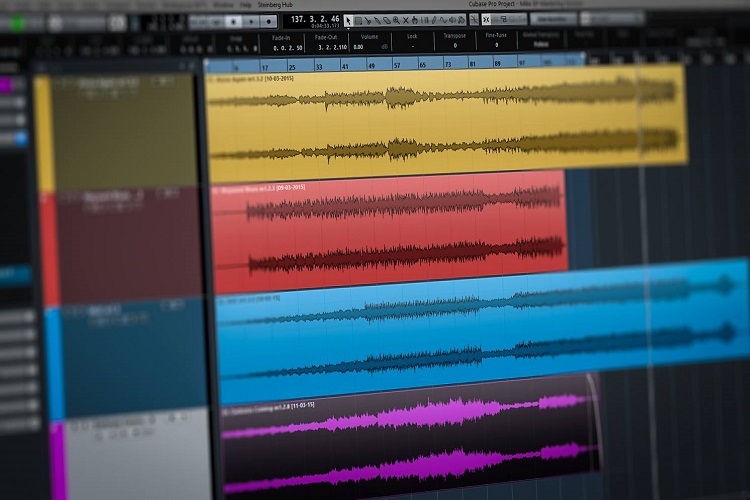Select the Glue tool
The image size is (750, 500).
(x=377, y=21)
